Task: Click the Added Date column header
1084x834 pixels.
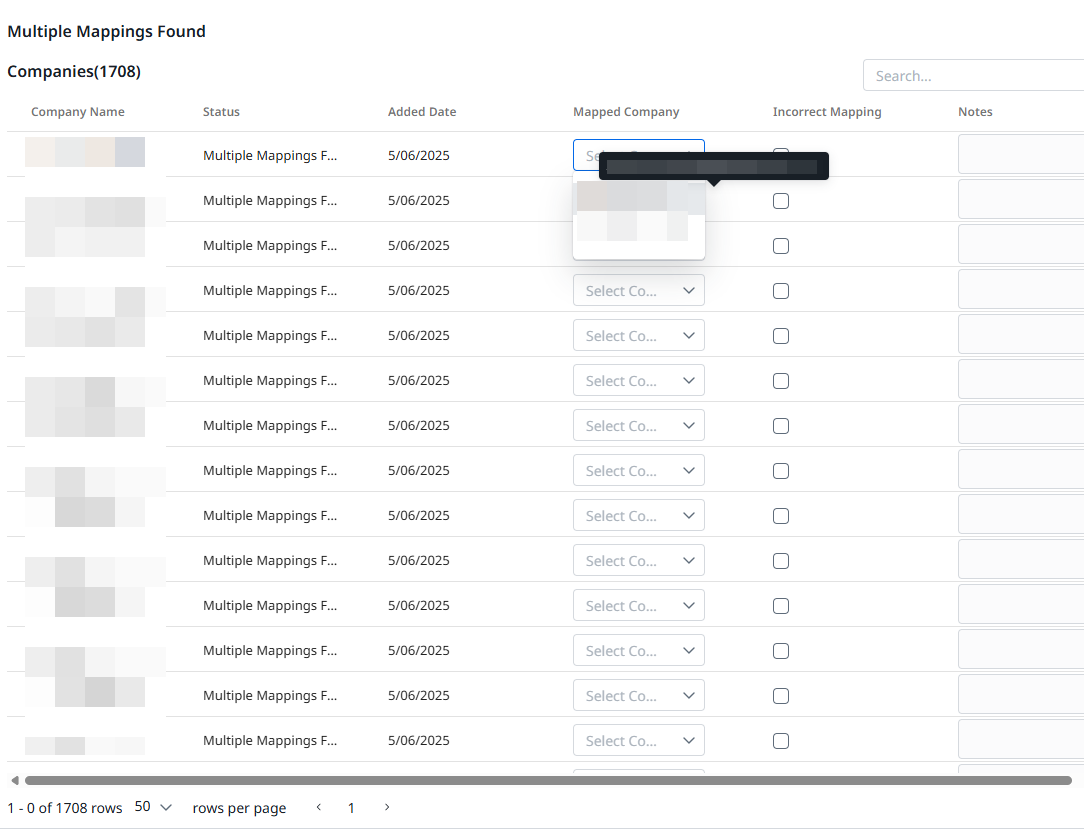Action: [422, 112]
